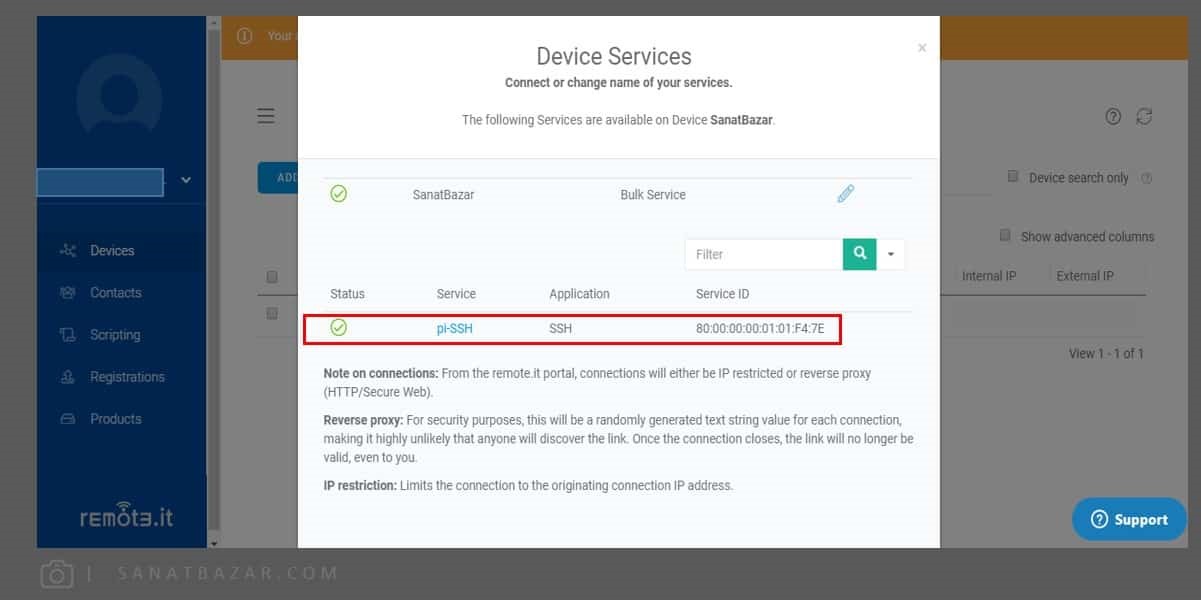This screenshot has width=1201, height=600.
Task: Enable Show advanced columns checkbox
Action: [1005, 235]
